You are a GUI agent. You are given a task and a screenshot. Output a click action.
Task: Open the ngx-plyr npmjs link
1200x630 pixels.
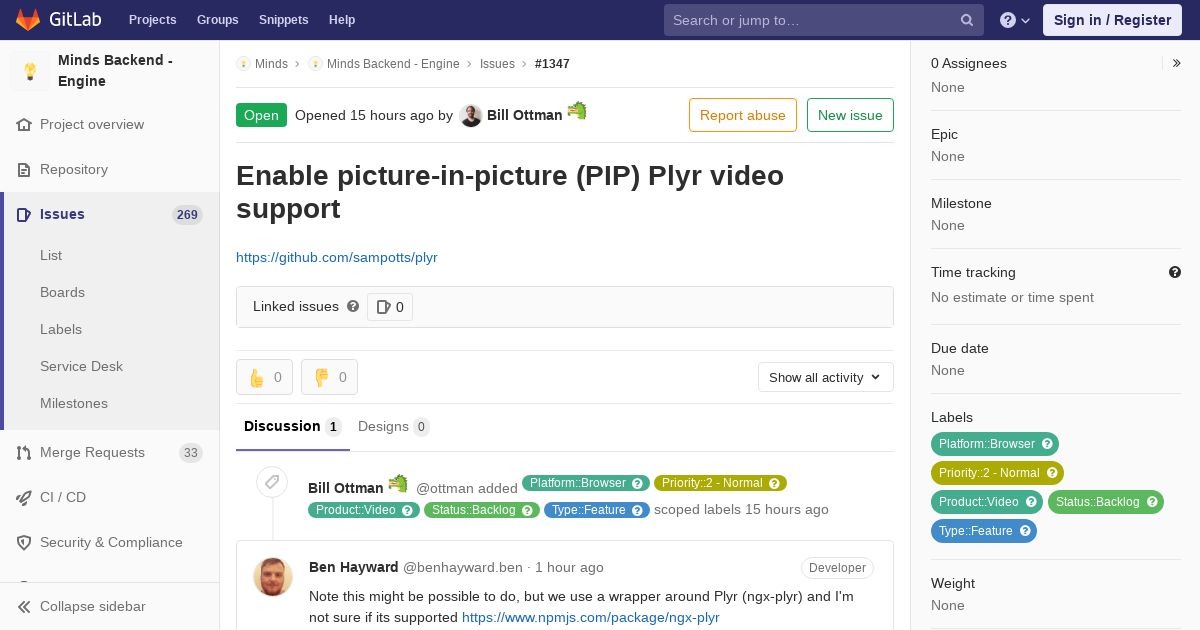point(591,618)
